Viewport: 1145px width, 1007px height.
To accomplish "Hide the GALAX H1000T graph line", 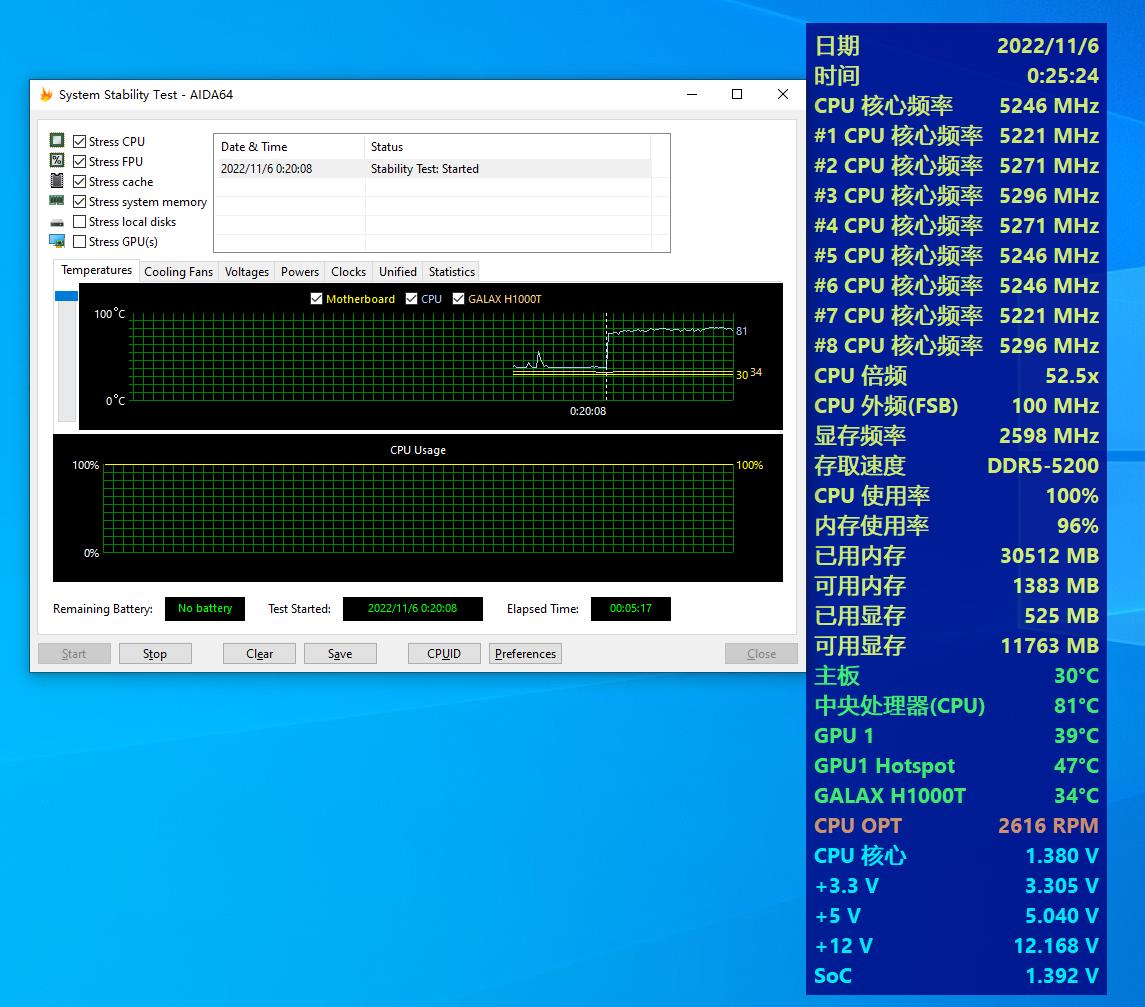I will [x=459, y=299].
